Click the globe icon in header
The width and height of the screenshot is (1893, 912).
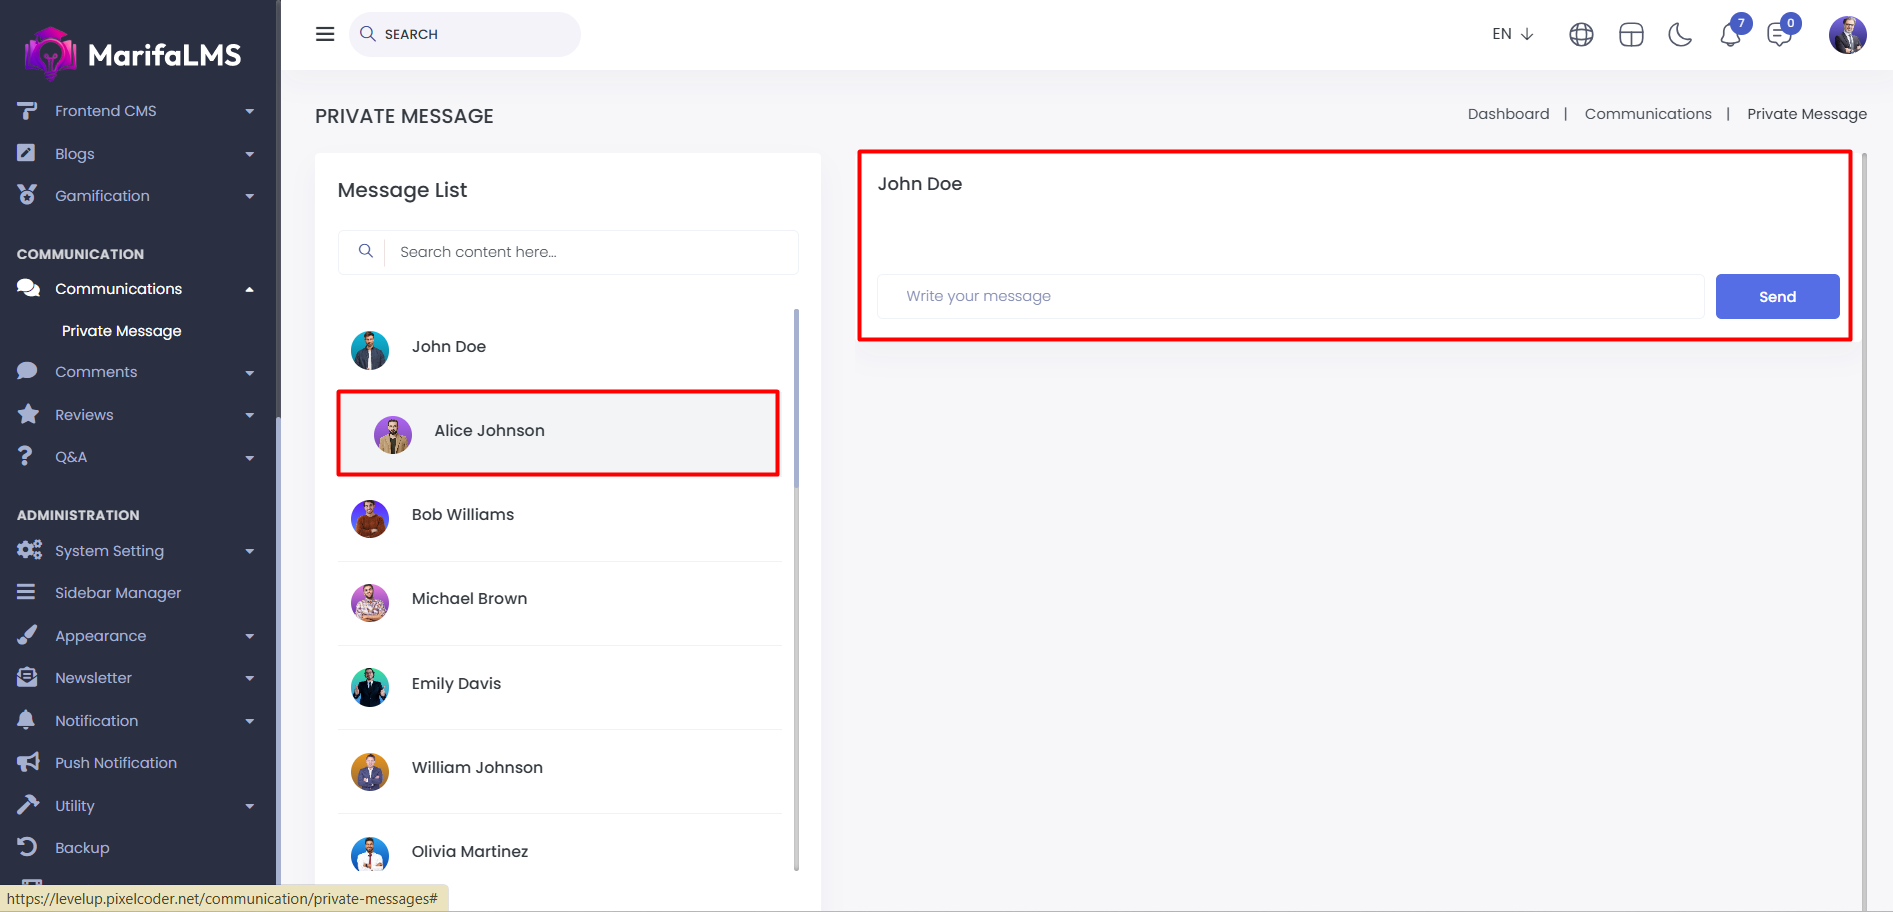(x=1581, y=35)
